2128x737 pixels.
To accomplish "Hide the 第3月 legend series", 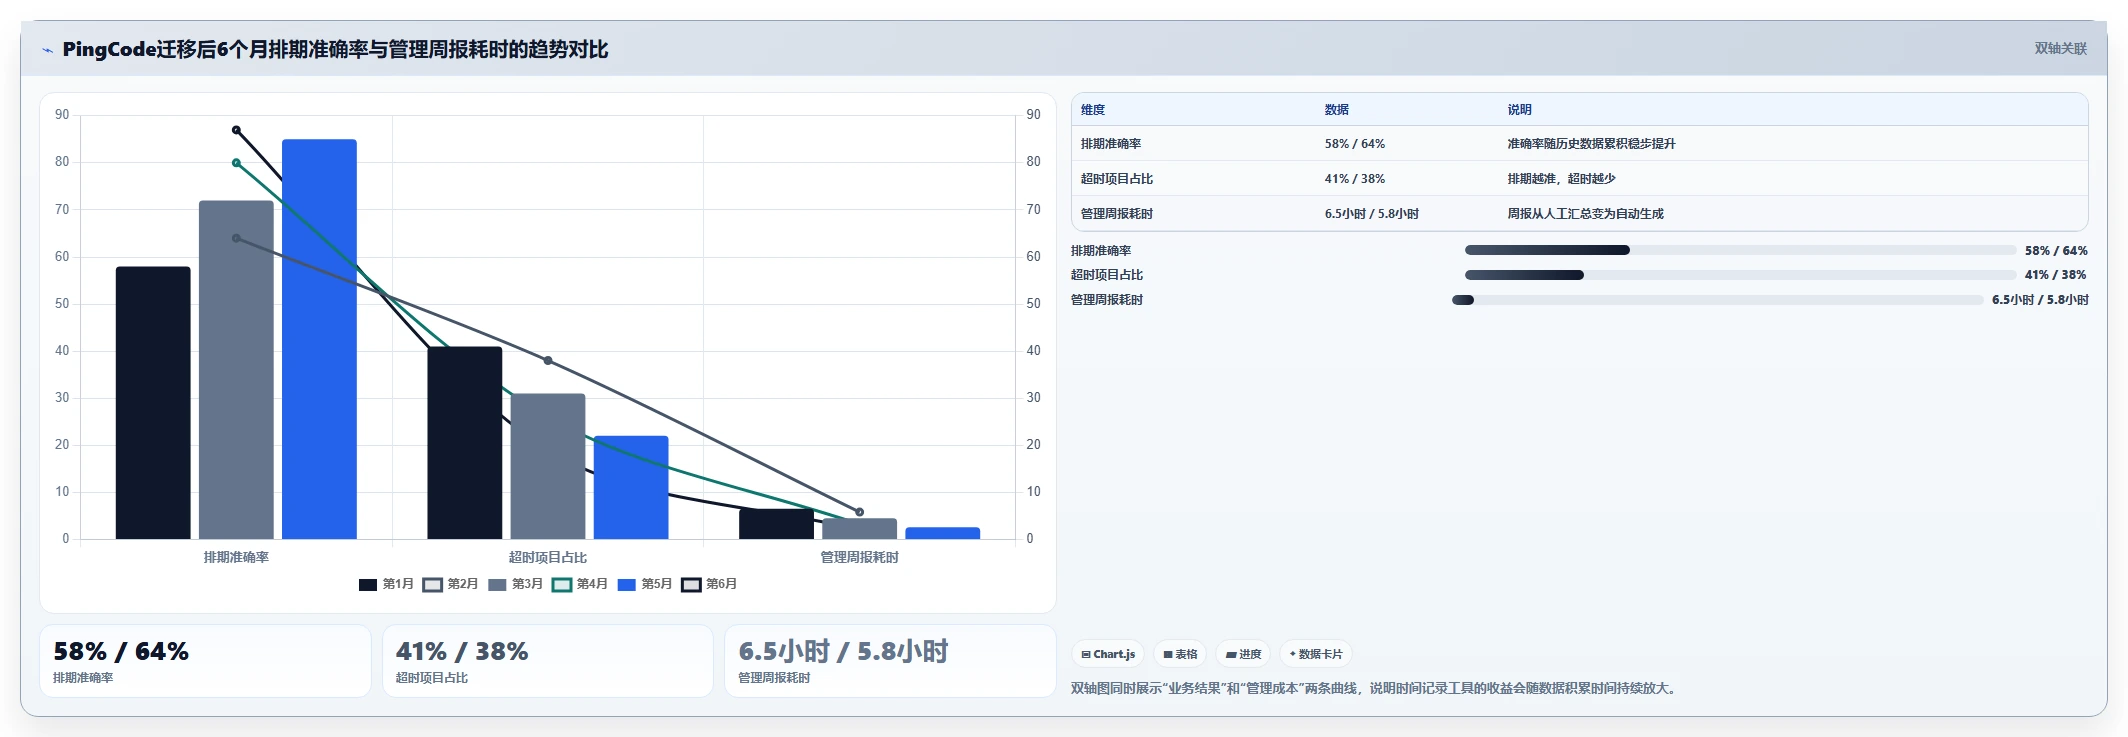I will click(x=515, y=584).
